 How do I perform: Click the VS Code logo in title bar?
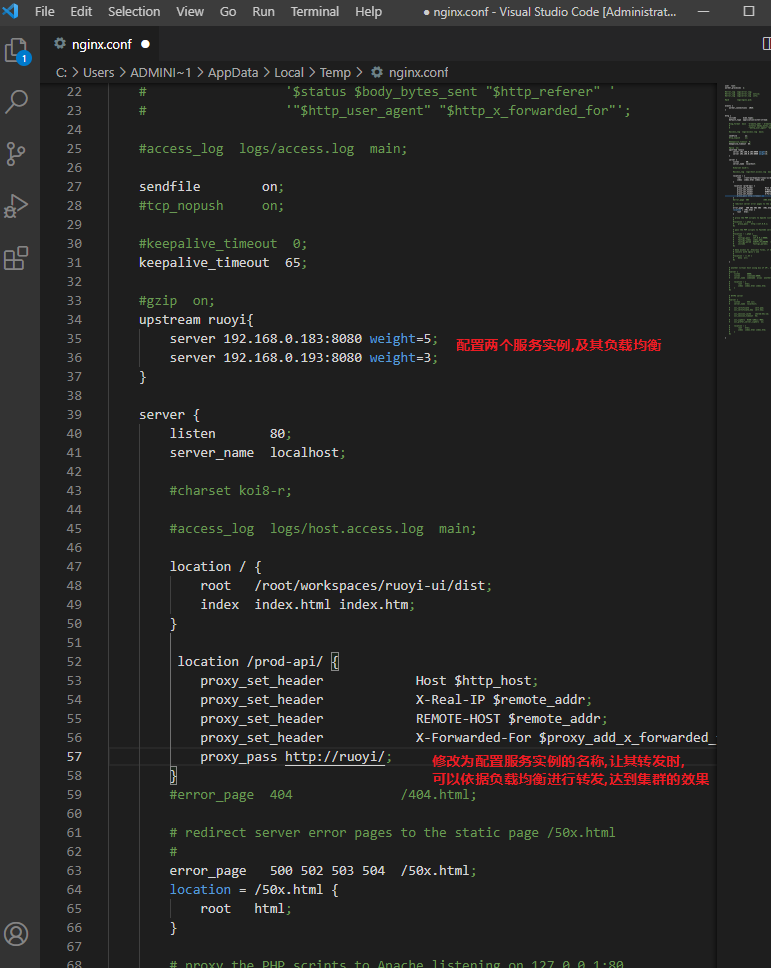10,11
